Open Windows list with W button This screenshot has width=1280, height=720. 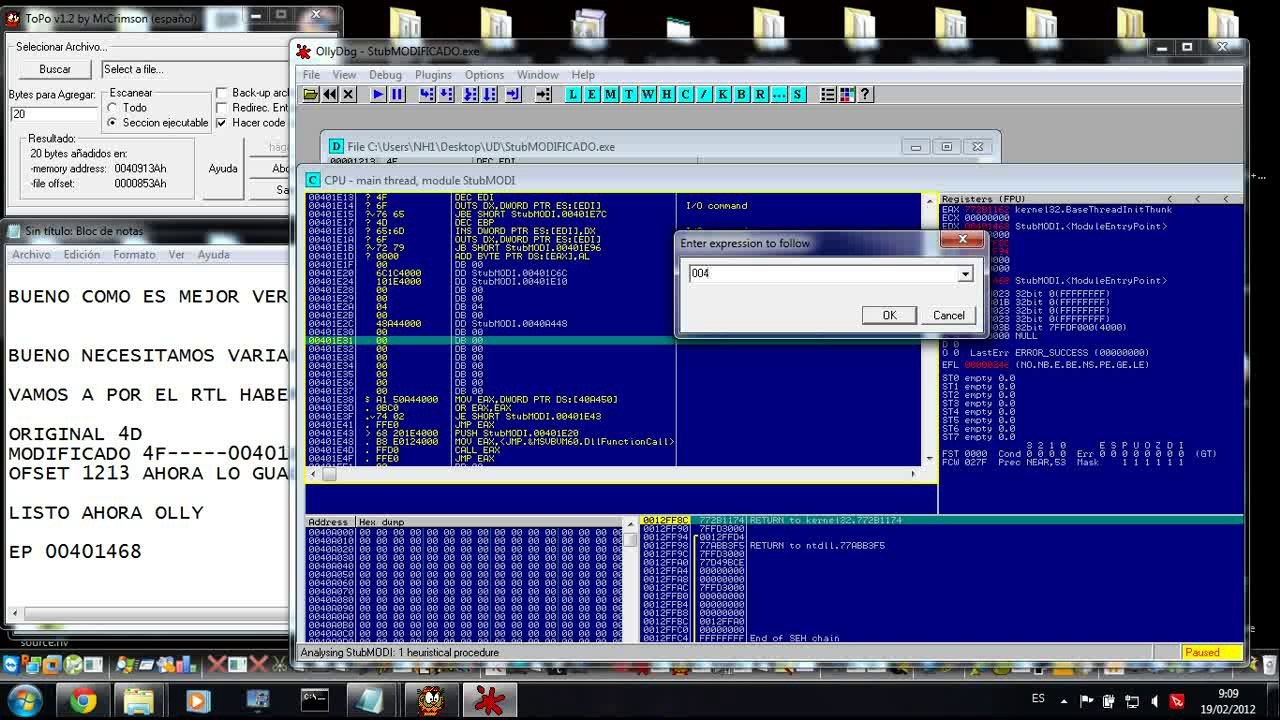click(x=648, y=94)
